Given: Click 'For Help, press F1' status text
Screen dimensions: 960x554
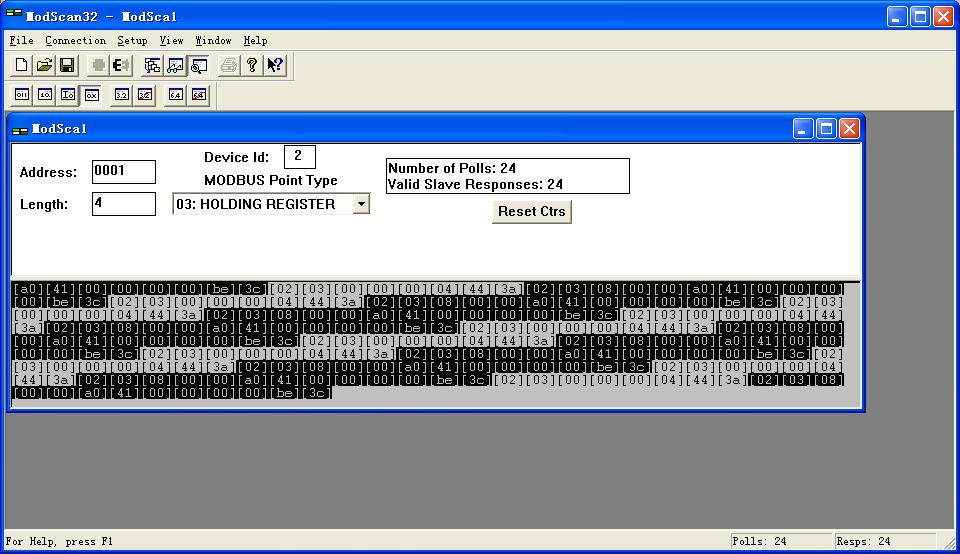Looking at the screenshot, I should click(59, 541).
